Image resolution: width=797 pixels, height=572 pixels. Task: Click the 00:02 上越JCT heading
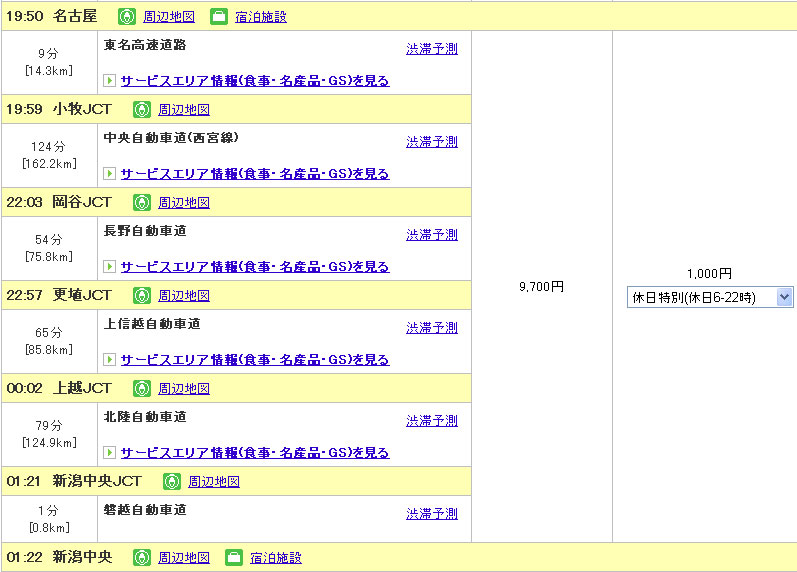[59, 388]
